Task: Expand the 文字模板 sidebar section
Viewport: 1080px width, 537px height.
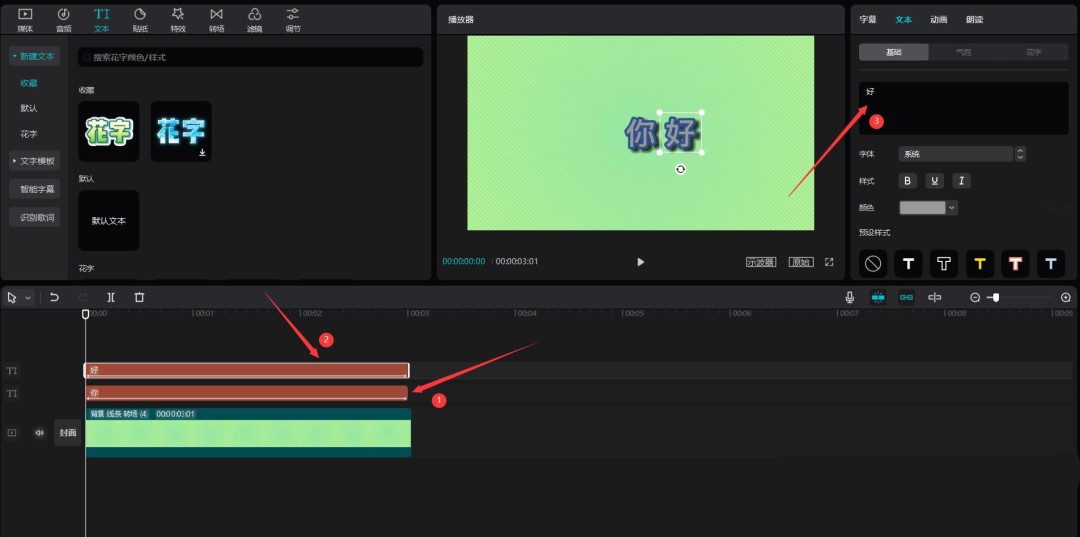Action: click(x=34, y=161)
